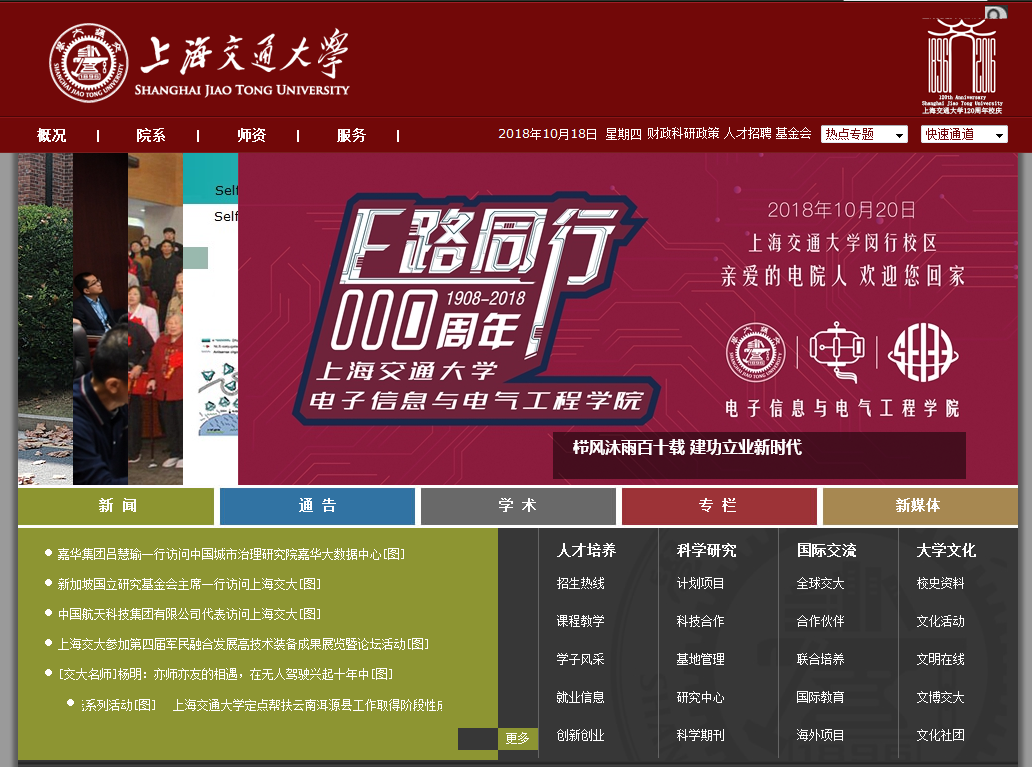The height and width of the screenshot is (767, 1032).
Task: Open the 基金会 link
Action: point(793,134)
